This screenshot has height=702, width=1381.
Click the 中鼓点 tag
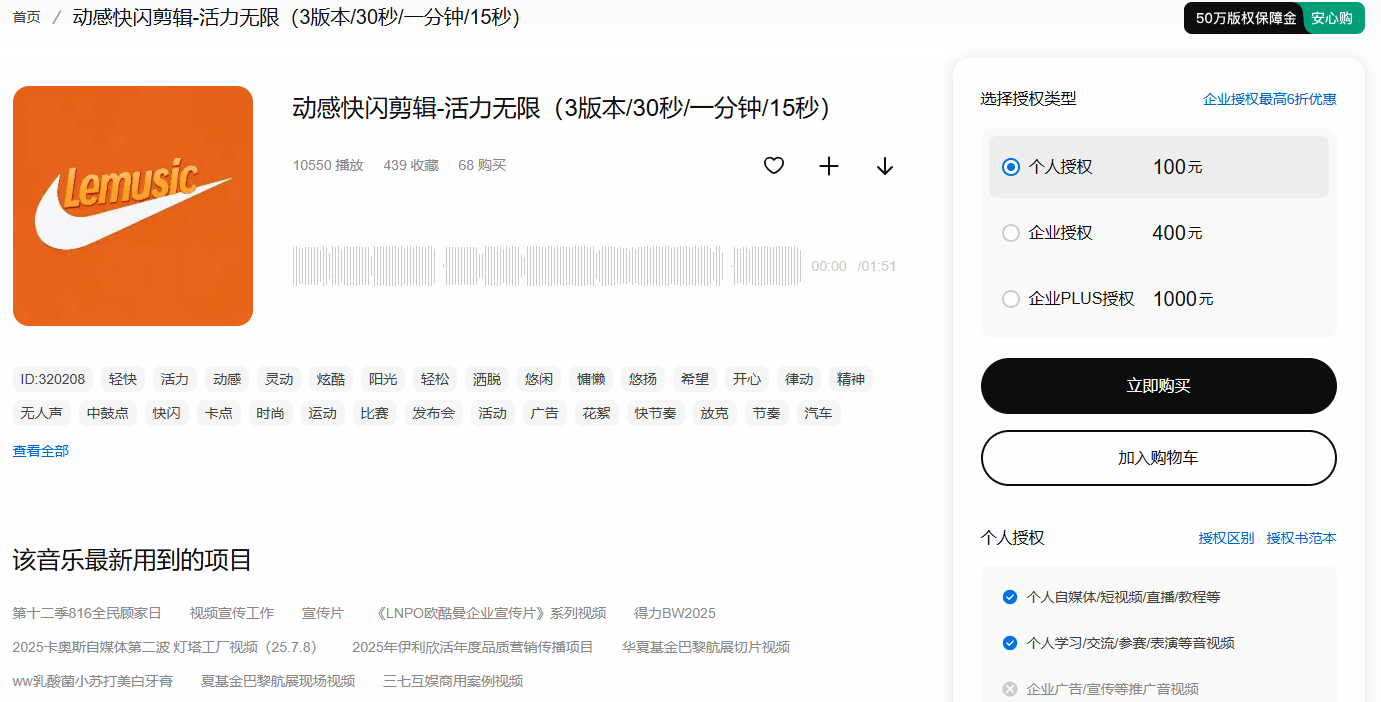coord(108,413)
